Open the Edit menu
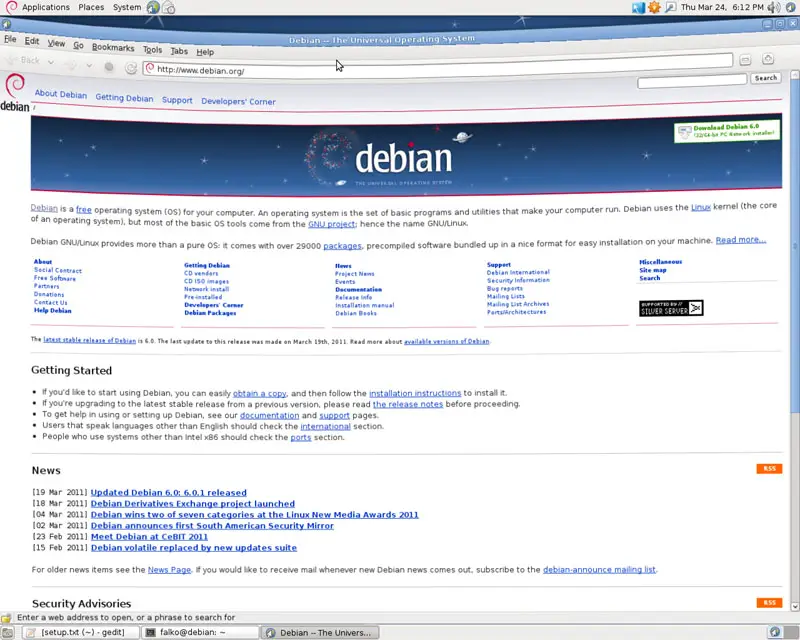Viewport: 800px width, 640px height. tap(32, 41)
